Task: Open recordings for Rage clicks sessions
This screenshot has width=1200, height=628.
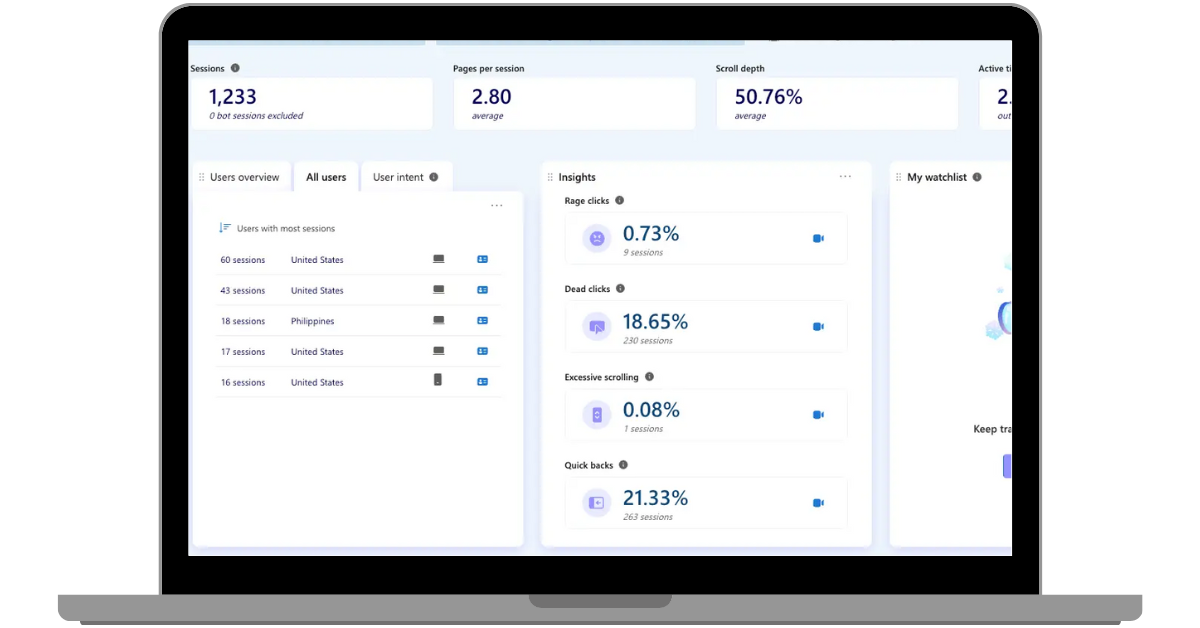Action: click(818, 239)
